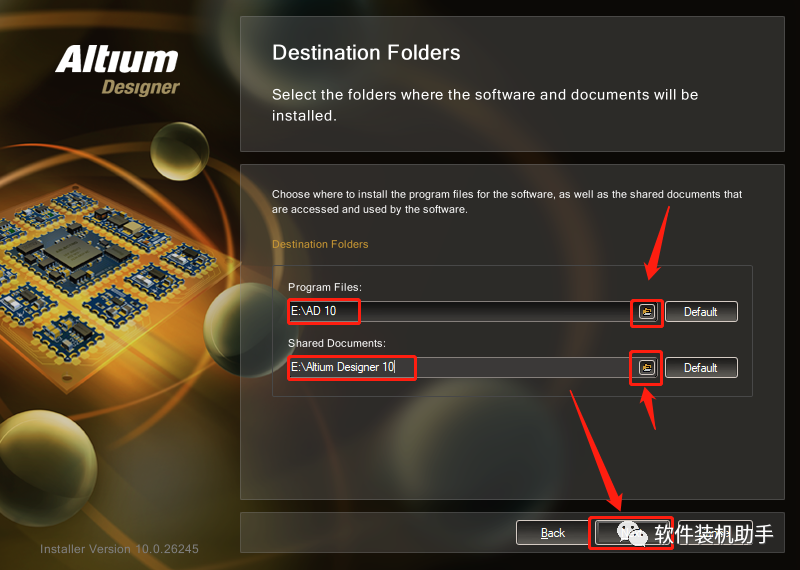
Task: Click the 'Shared Documents:' label
Action: (337, 343)
